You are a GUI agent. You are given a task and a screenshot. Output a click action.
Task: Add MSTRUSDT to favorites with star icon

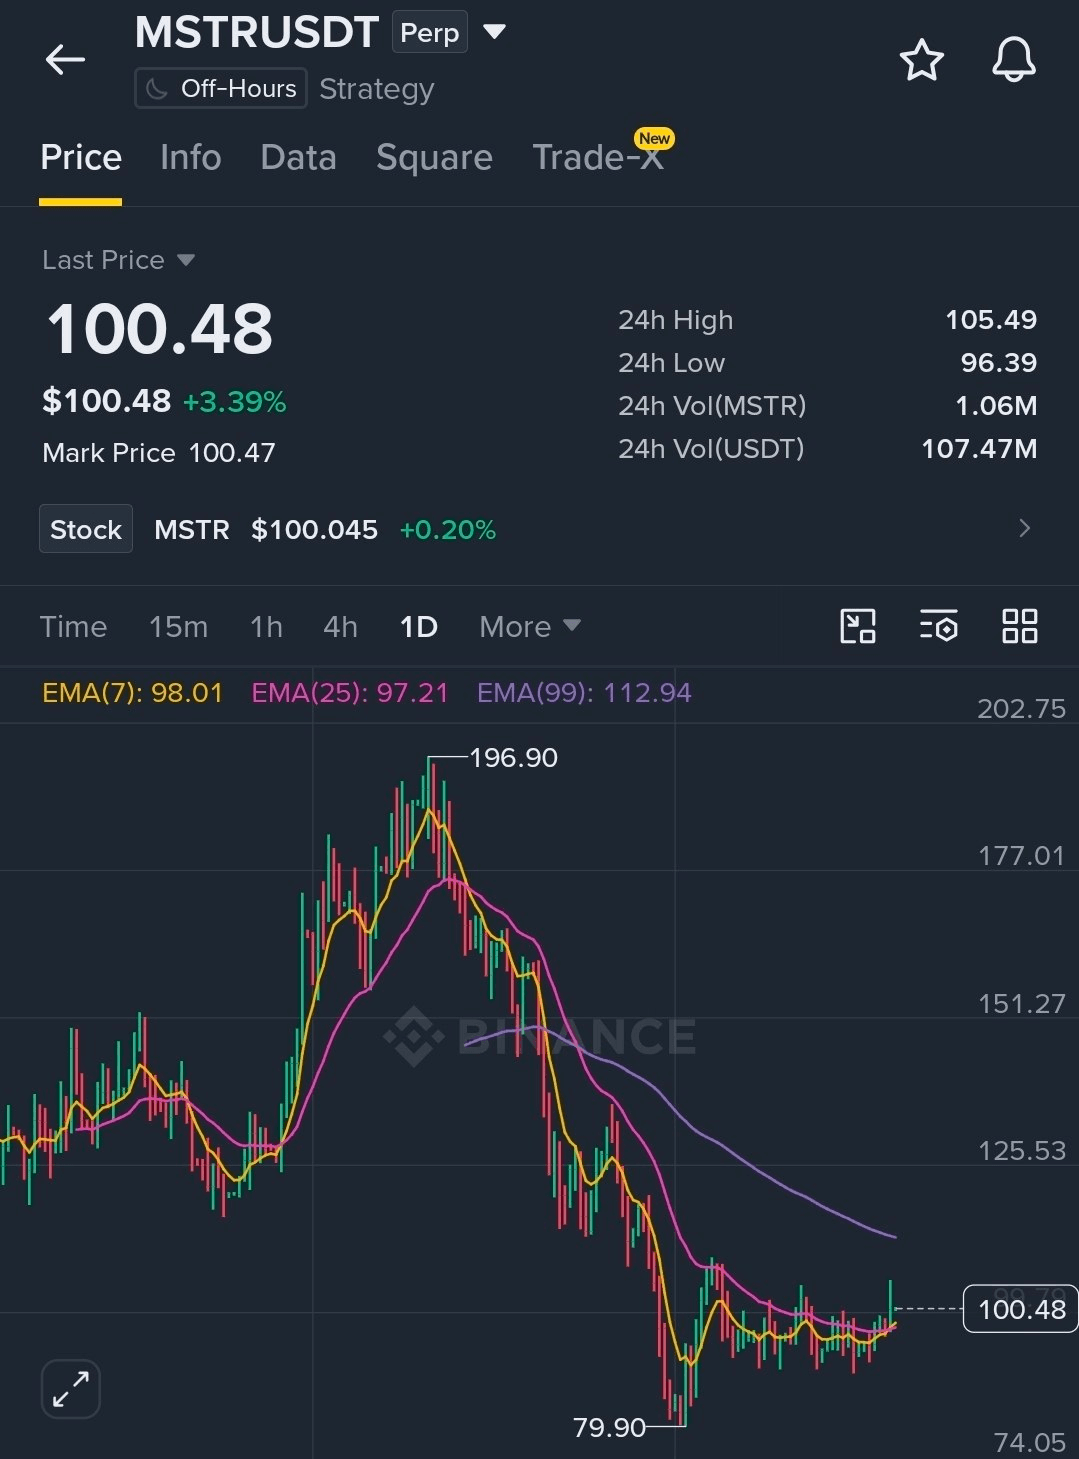[x=921, y=60]
